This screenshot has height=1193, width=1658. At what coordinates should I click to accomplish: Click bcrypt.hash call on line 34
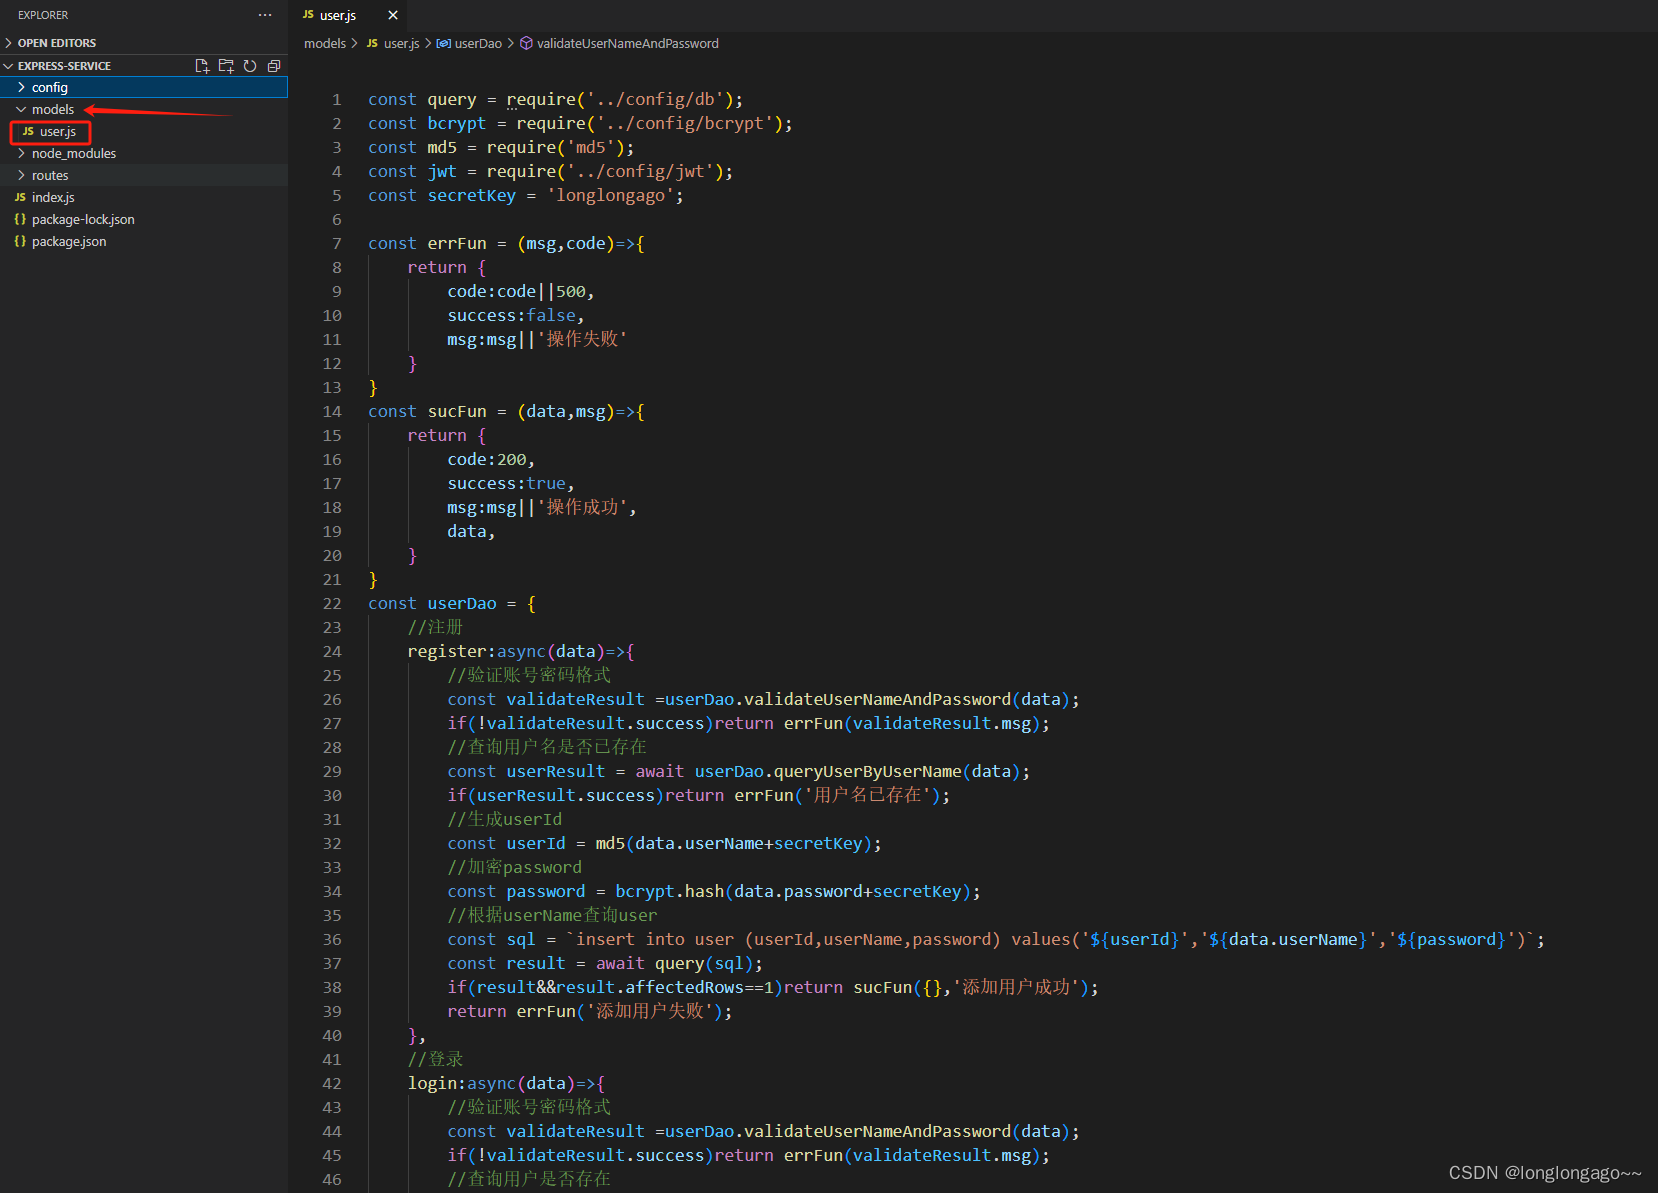[670, 891]
